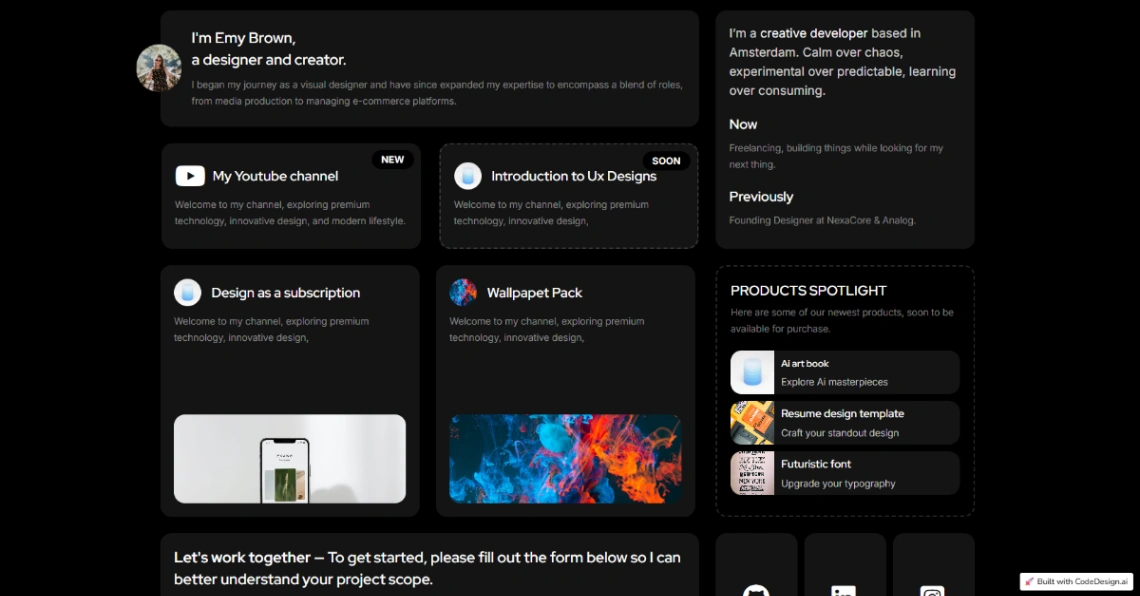
Task: Click Emy Brown's profile avatar
Action: point(159,68)
